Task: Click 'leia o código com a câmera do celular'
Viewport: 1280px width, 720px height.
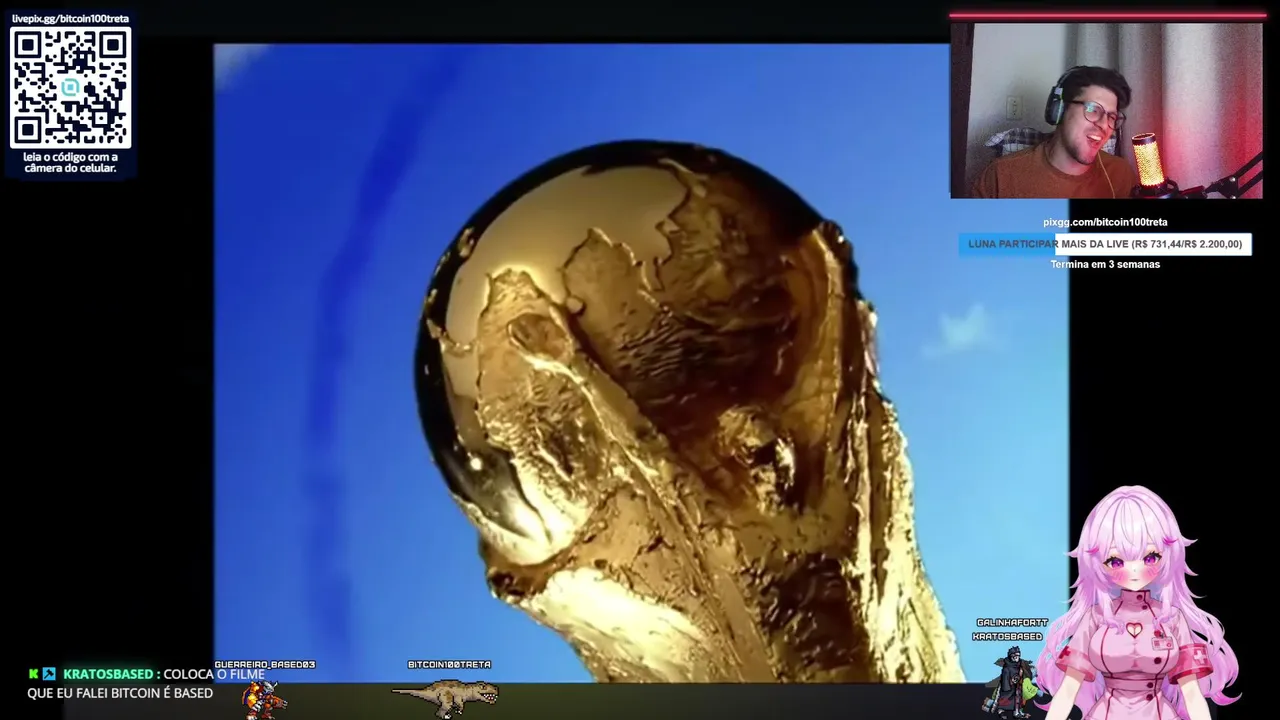Action: tap(70, 162)
